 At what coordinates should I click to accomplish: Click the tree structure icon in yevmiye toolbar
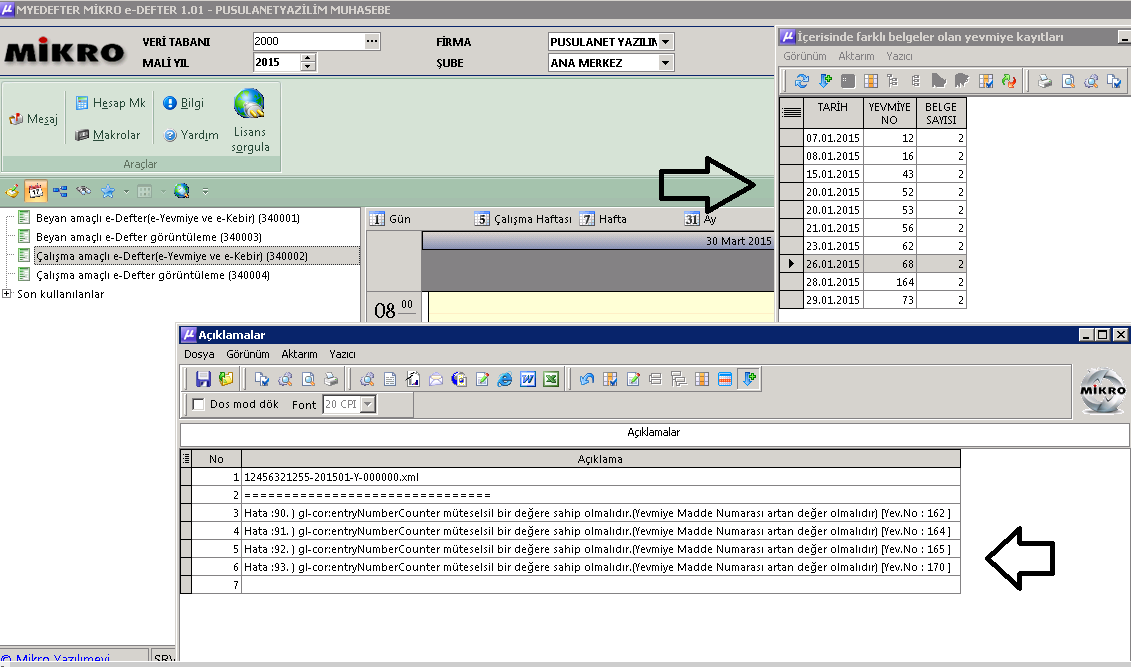[893, 81]
